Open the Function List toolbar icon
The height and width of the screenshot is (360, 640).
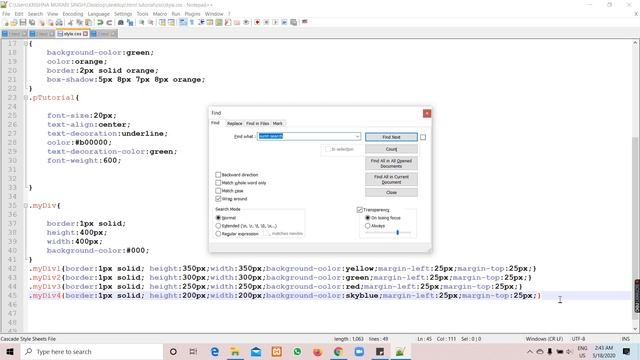click(x=228, y=22)
